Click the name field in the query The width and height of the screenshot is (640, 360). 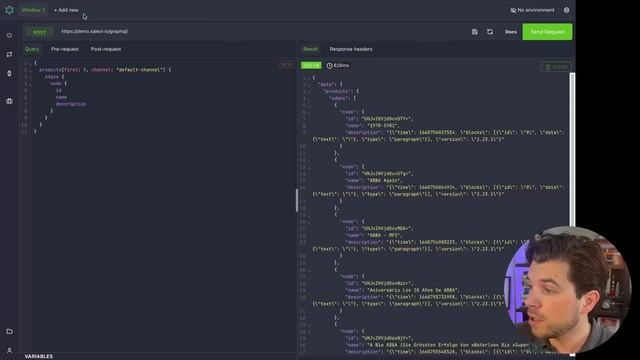tap(61, 97)
